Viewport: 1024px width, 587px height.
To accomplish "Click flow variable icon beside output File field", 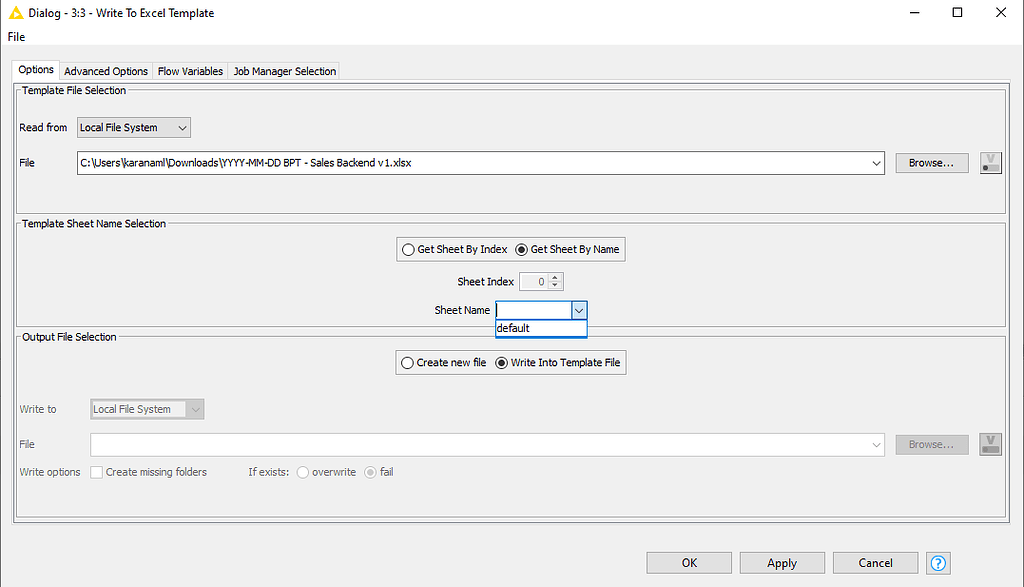I will pyautogui.click(x=990, y=443).
